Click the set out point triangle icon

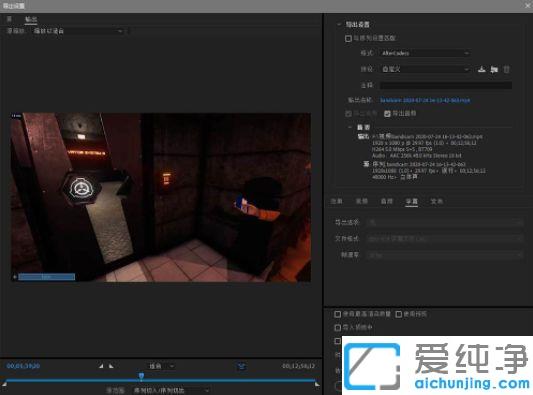(111, 366)
